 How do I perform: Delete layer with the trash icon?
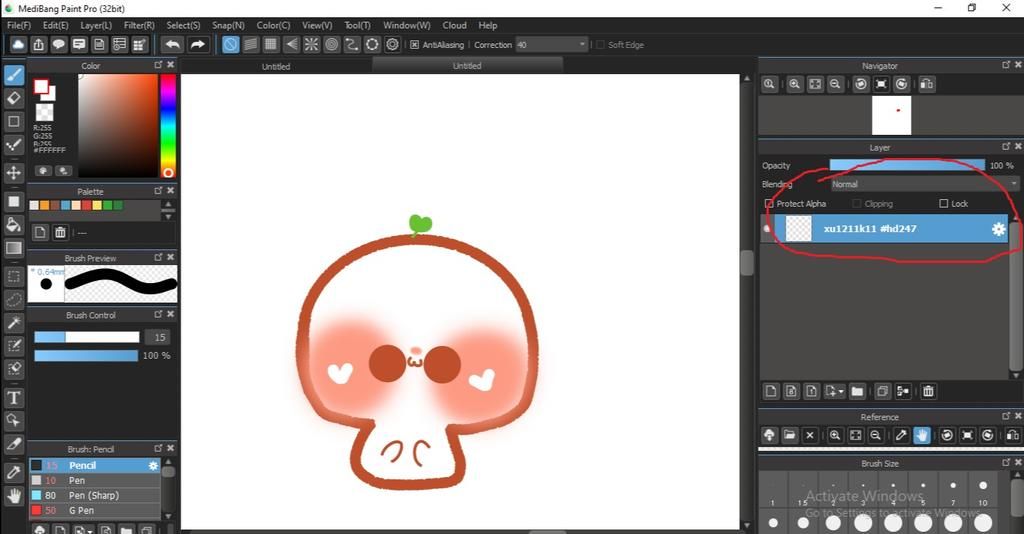click(928, 391)
